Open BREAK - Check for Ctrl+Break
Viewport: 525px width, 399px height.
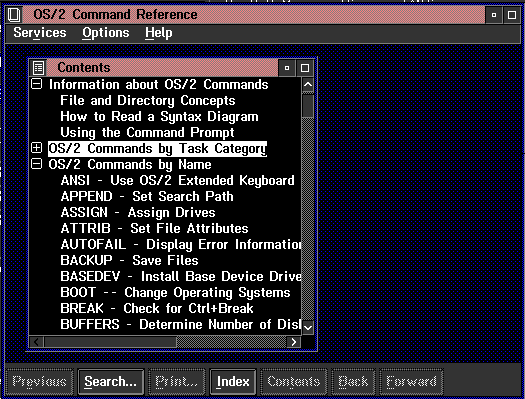[x=157, y=308]
